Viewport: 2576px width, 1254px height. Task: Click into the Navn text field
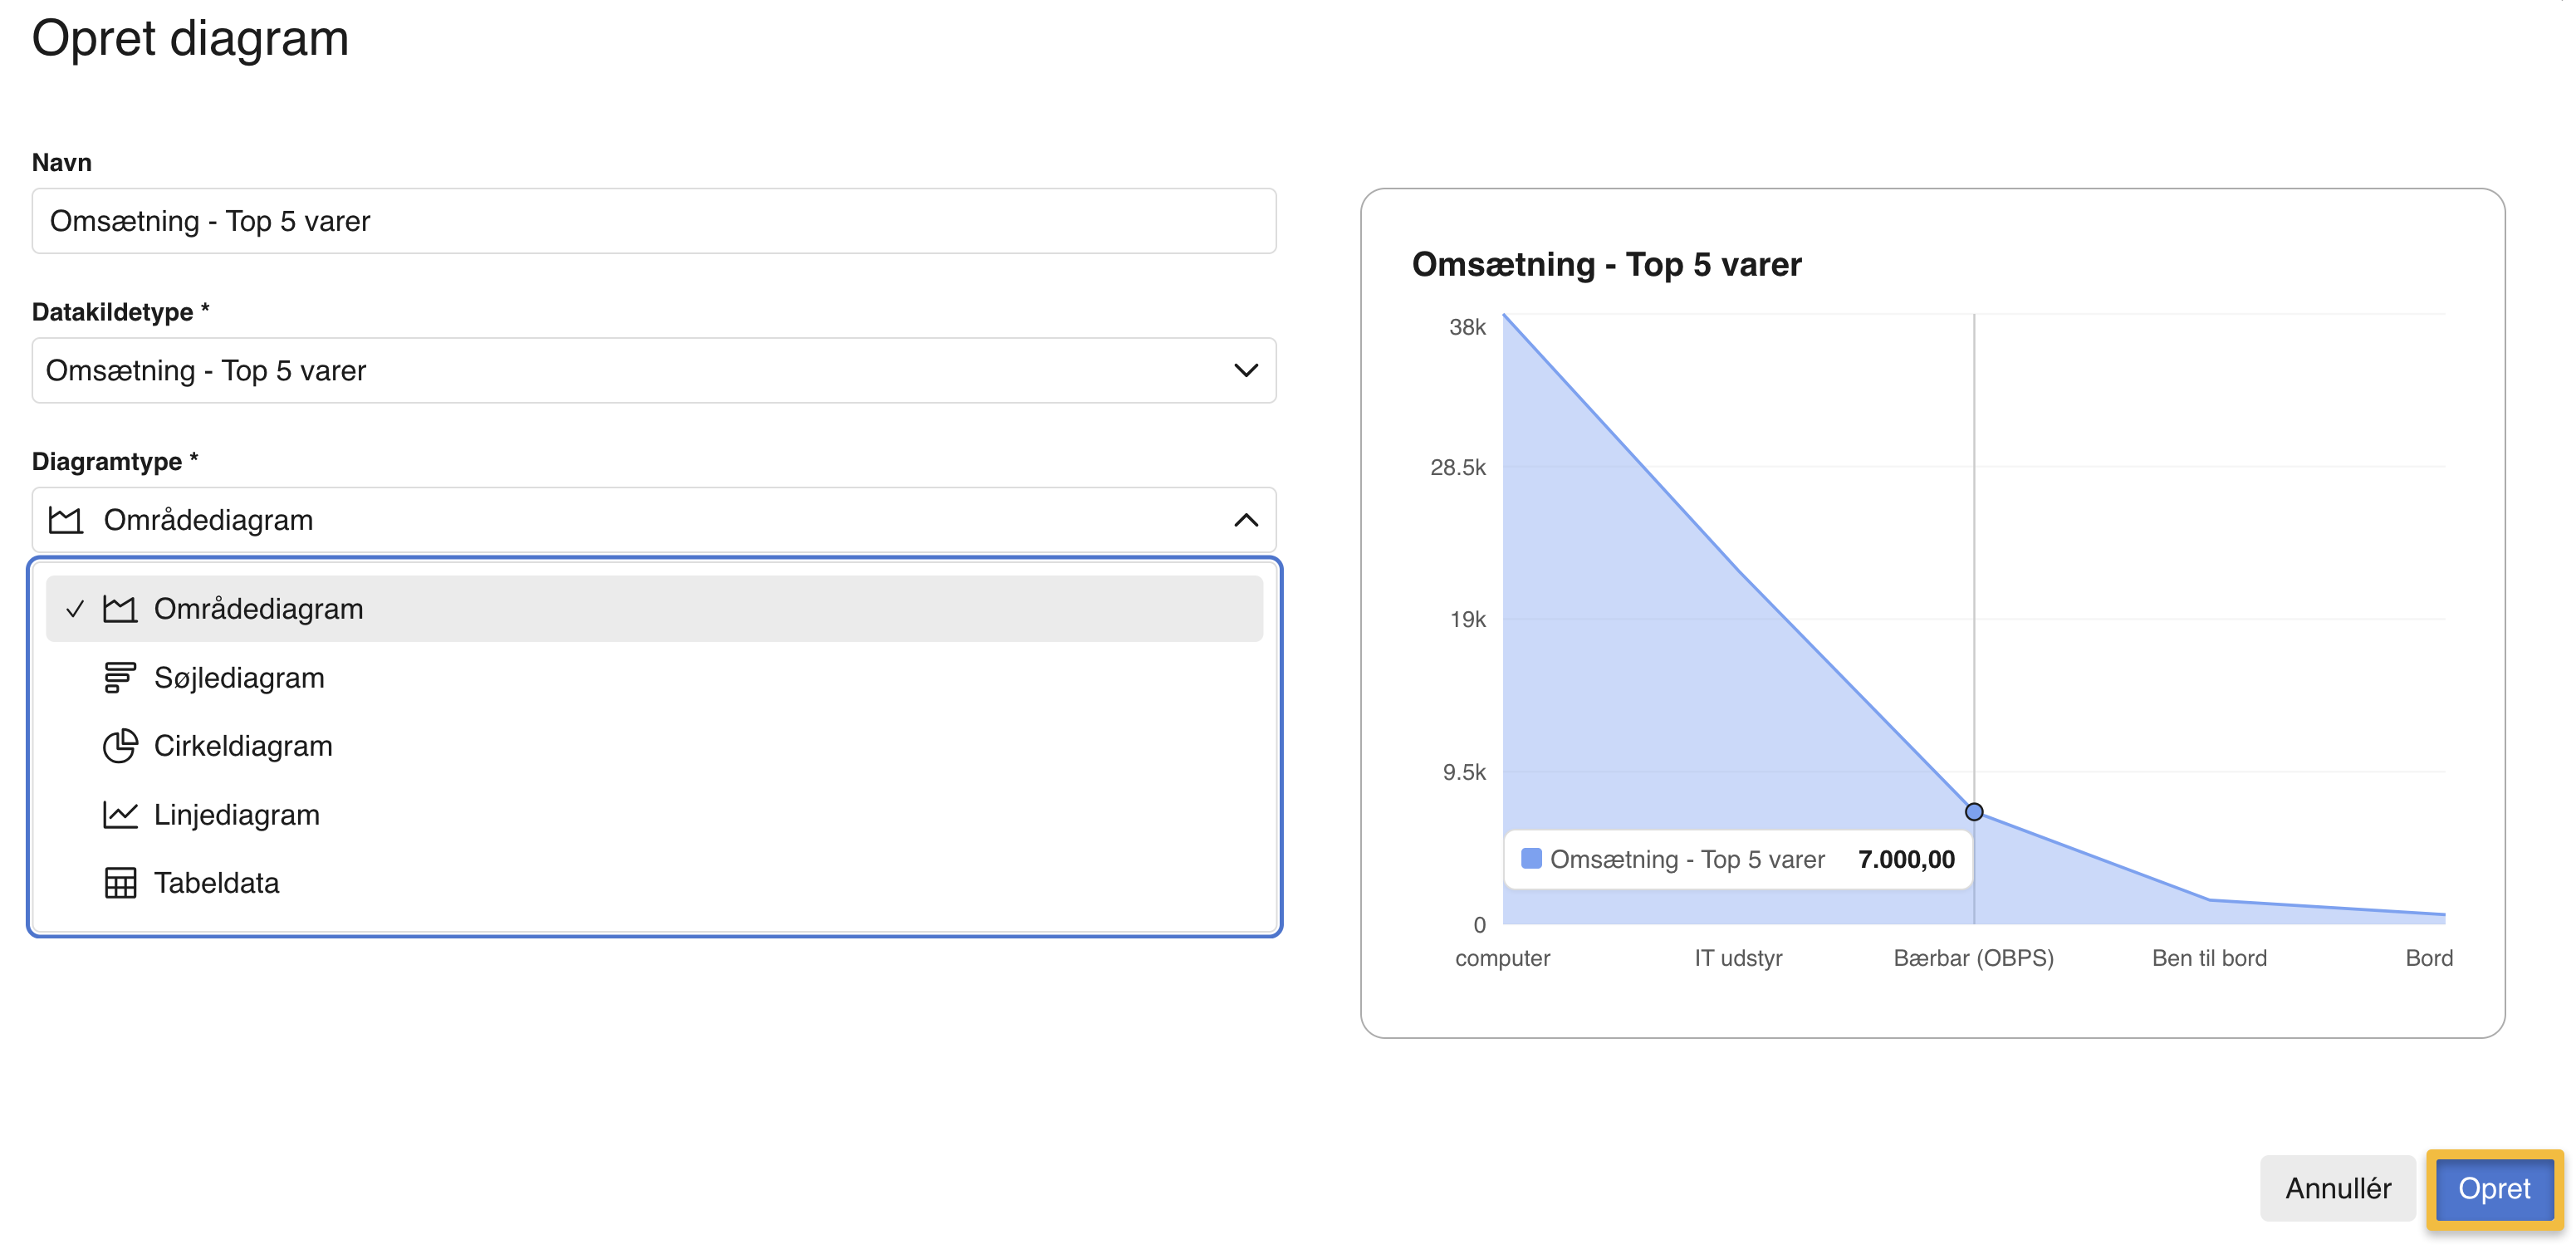[654, 221]
